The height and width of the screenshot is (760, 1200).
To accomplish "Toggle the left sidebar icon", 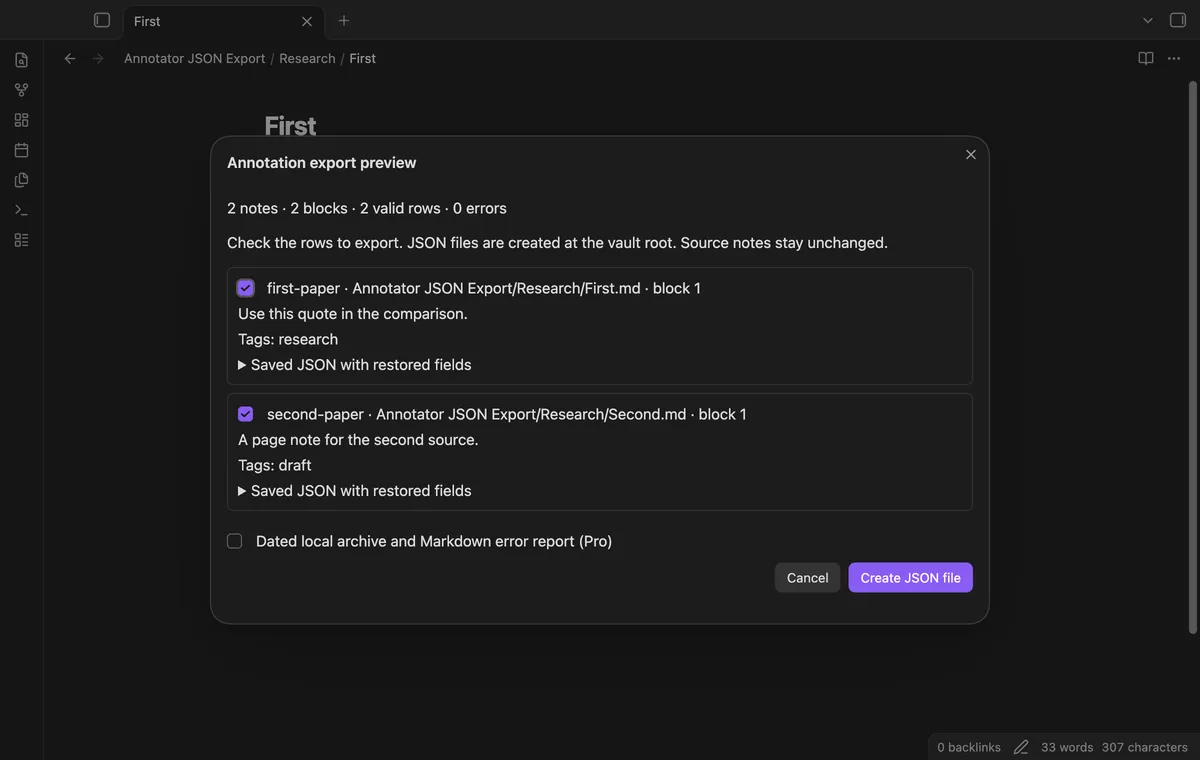I will [101, 20].
